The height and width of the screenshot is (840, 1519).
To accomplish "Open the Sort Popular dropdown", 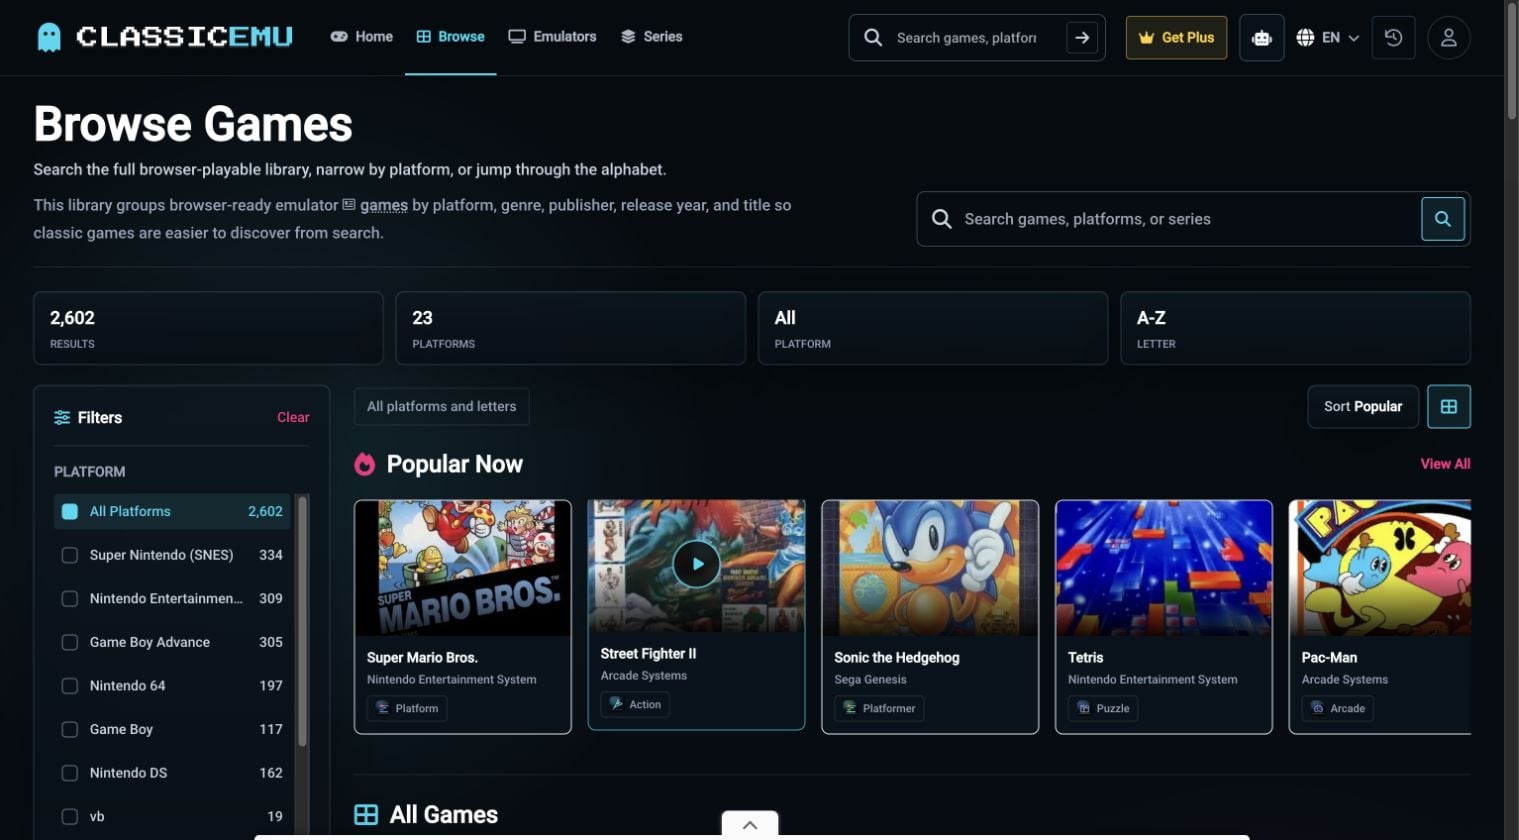I will [1363, 407].
